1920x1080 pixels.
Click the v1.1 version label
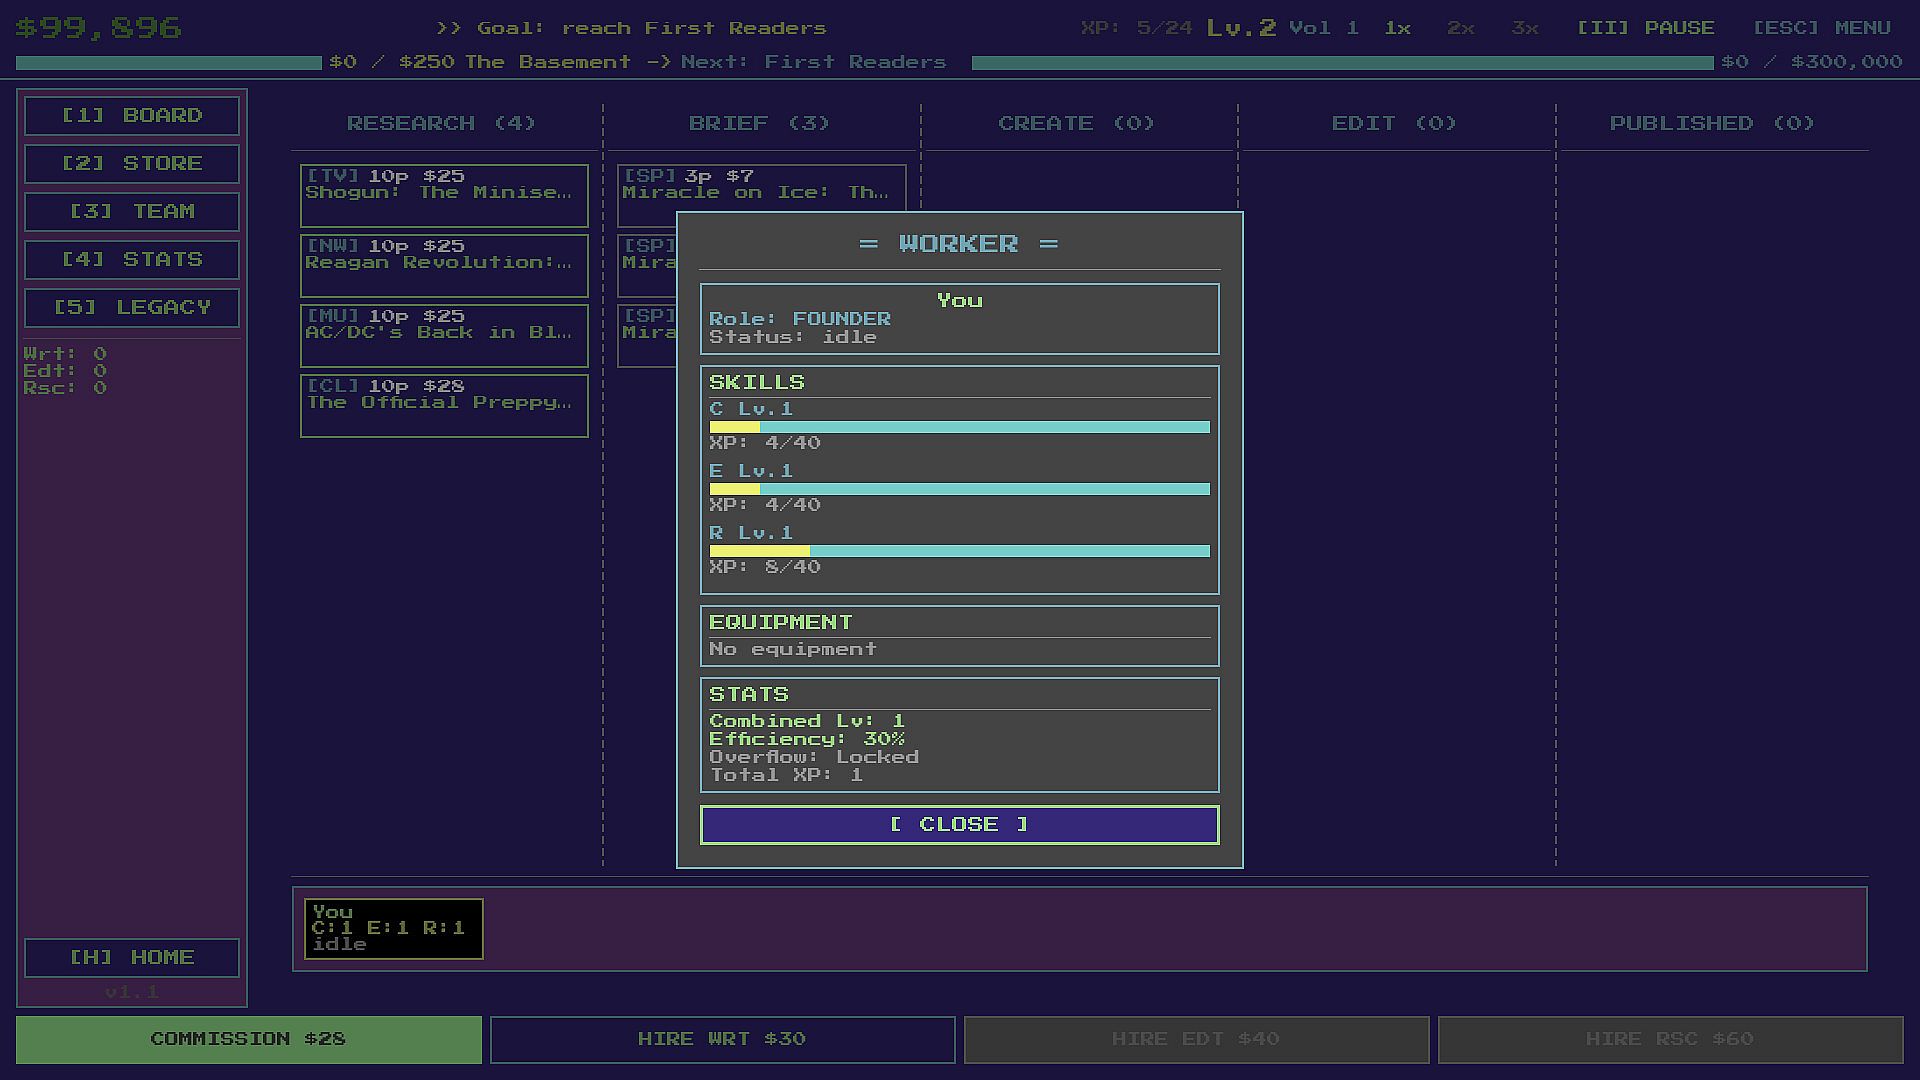[132, 992]
